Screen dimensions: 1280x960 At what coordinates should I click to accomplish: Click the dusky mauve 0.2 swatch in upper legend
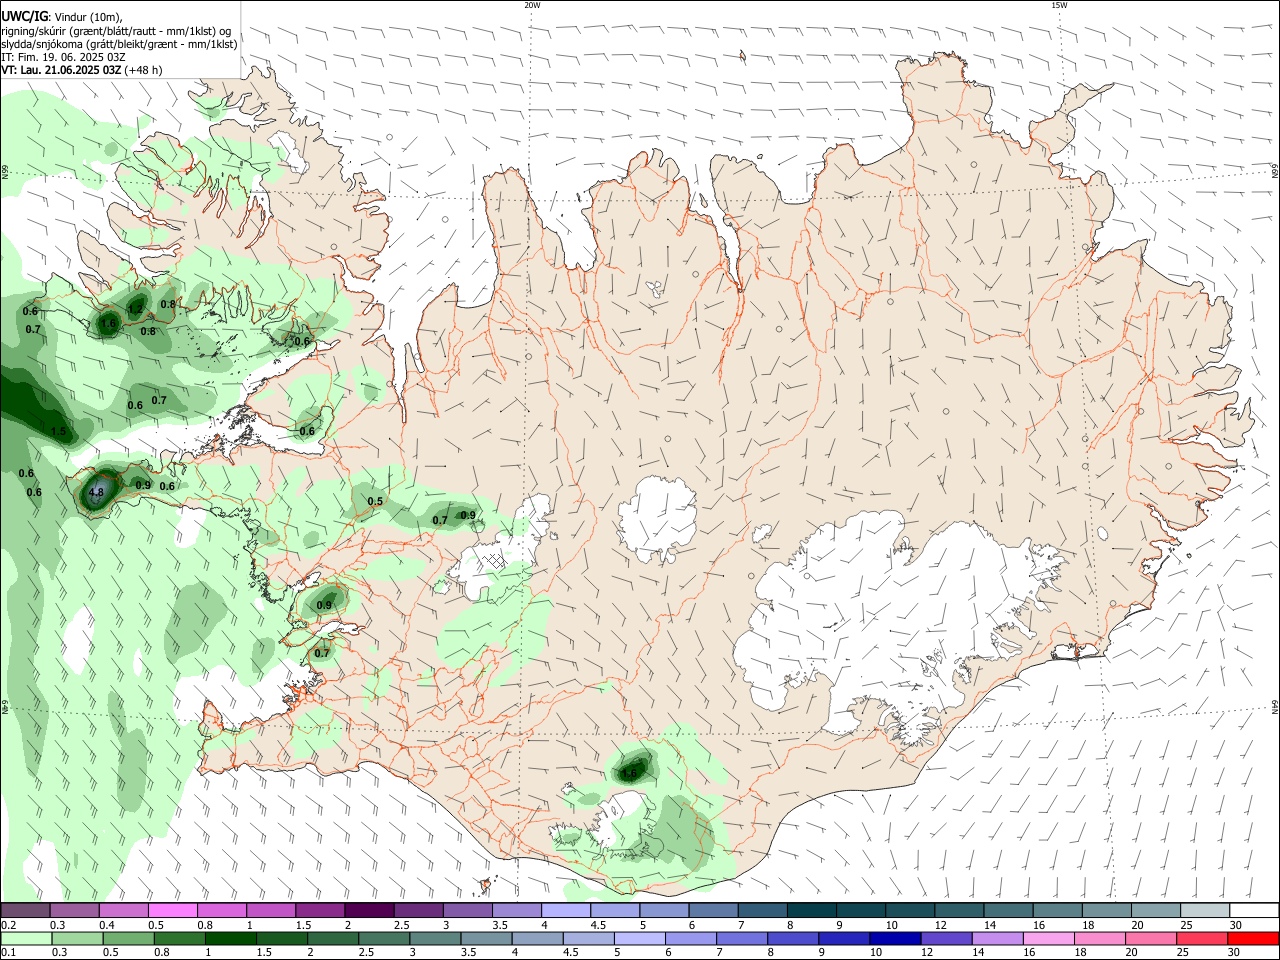tap(25, 911)
